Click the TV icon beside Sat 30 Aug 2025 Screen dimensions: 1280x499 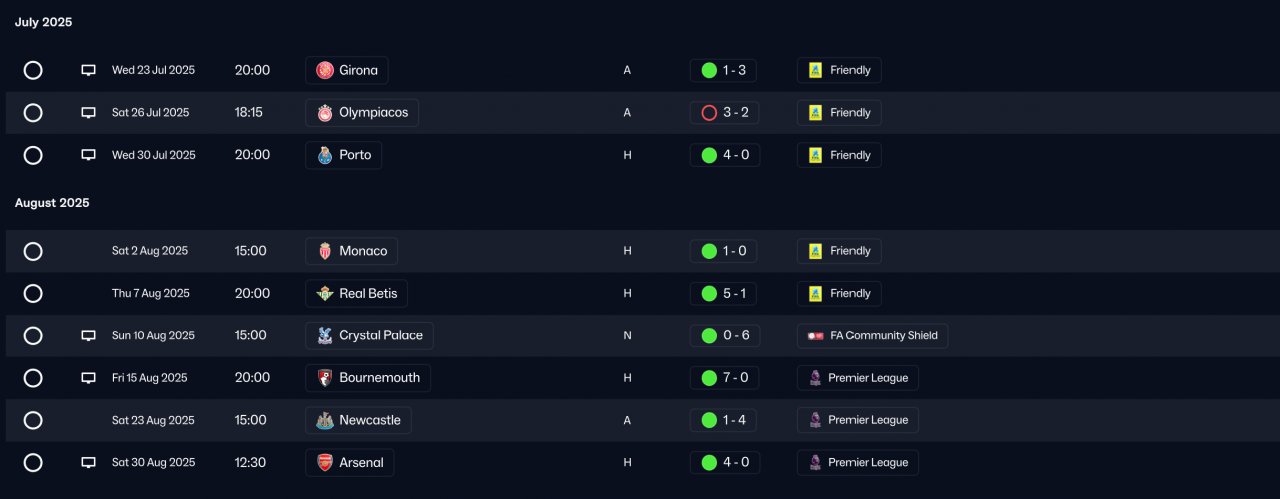88,463
